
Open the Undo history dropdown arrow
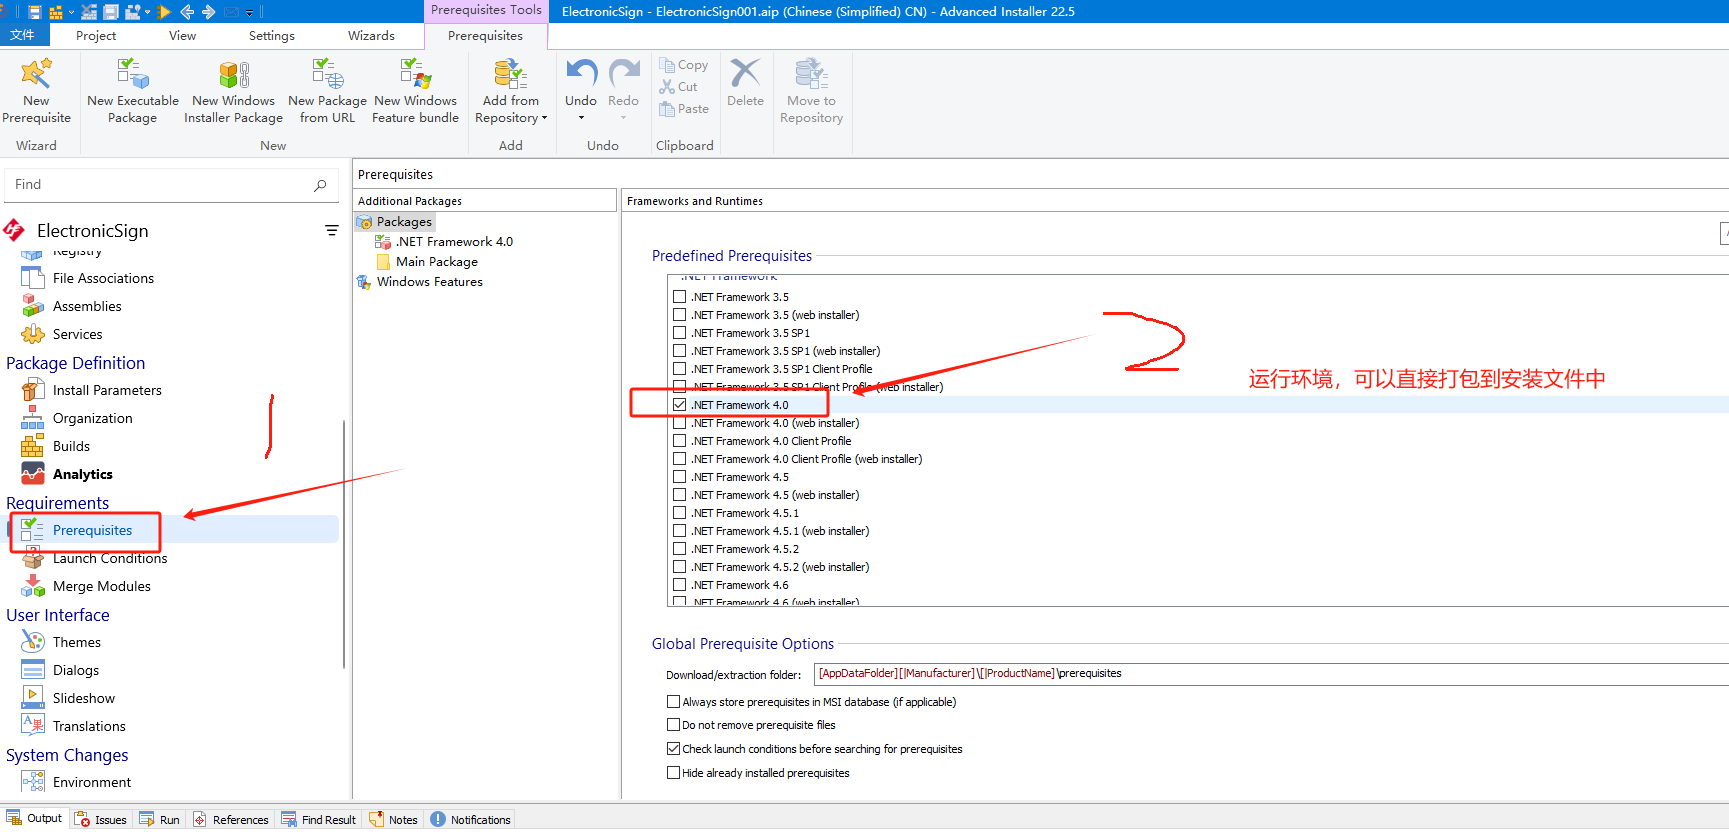581,118
